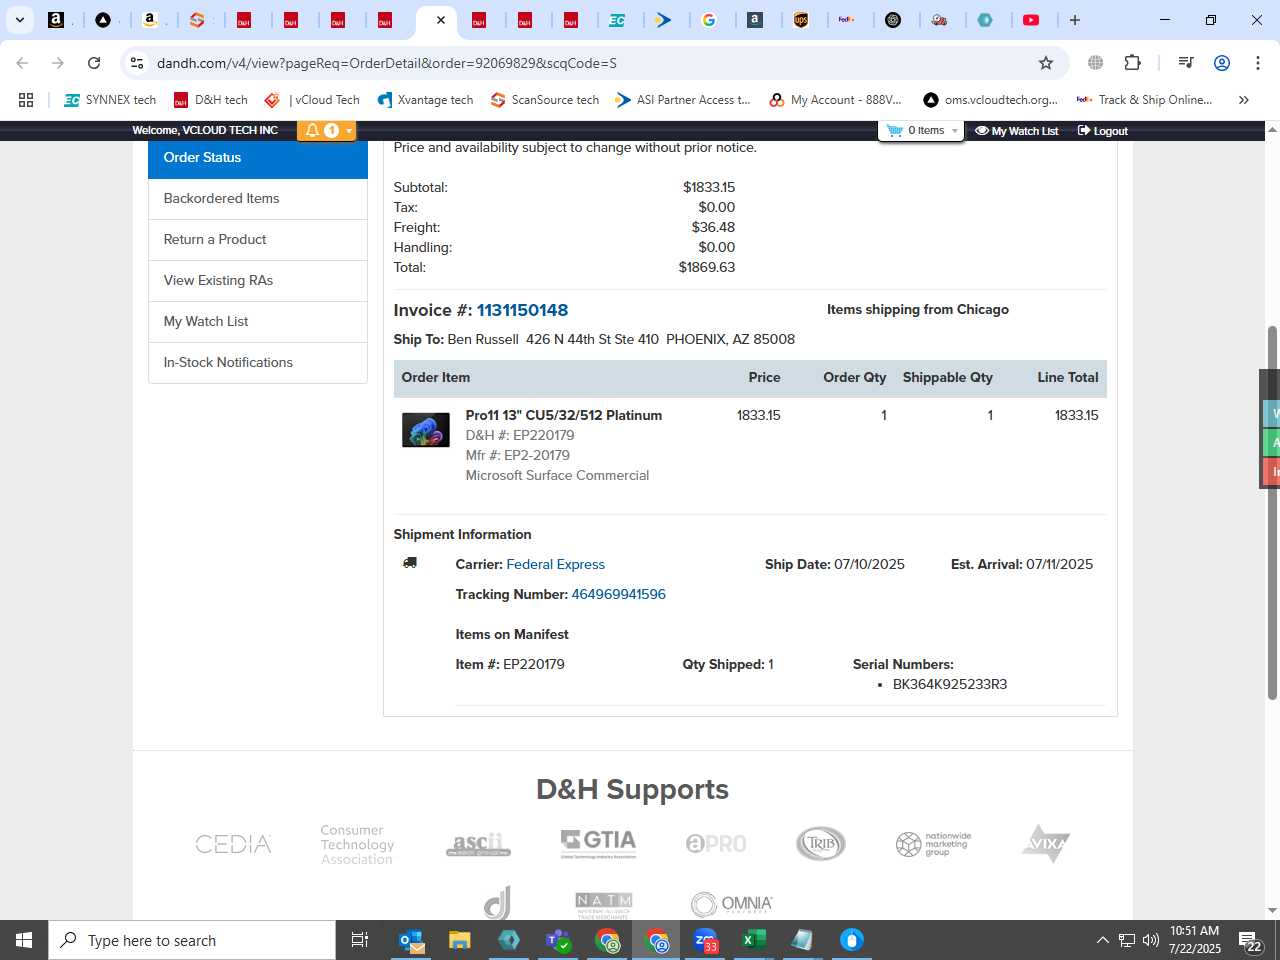View site information icon in address bar
Image resolution: width=1280 pixels, height=960 pixels.
click(137, 63)
